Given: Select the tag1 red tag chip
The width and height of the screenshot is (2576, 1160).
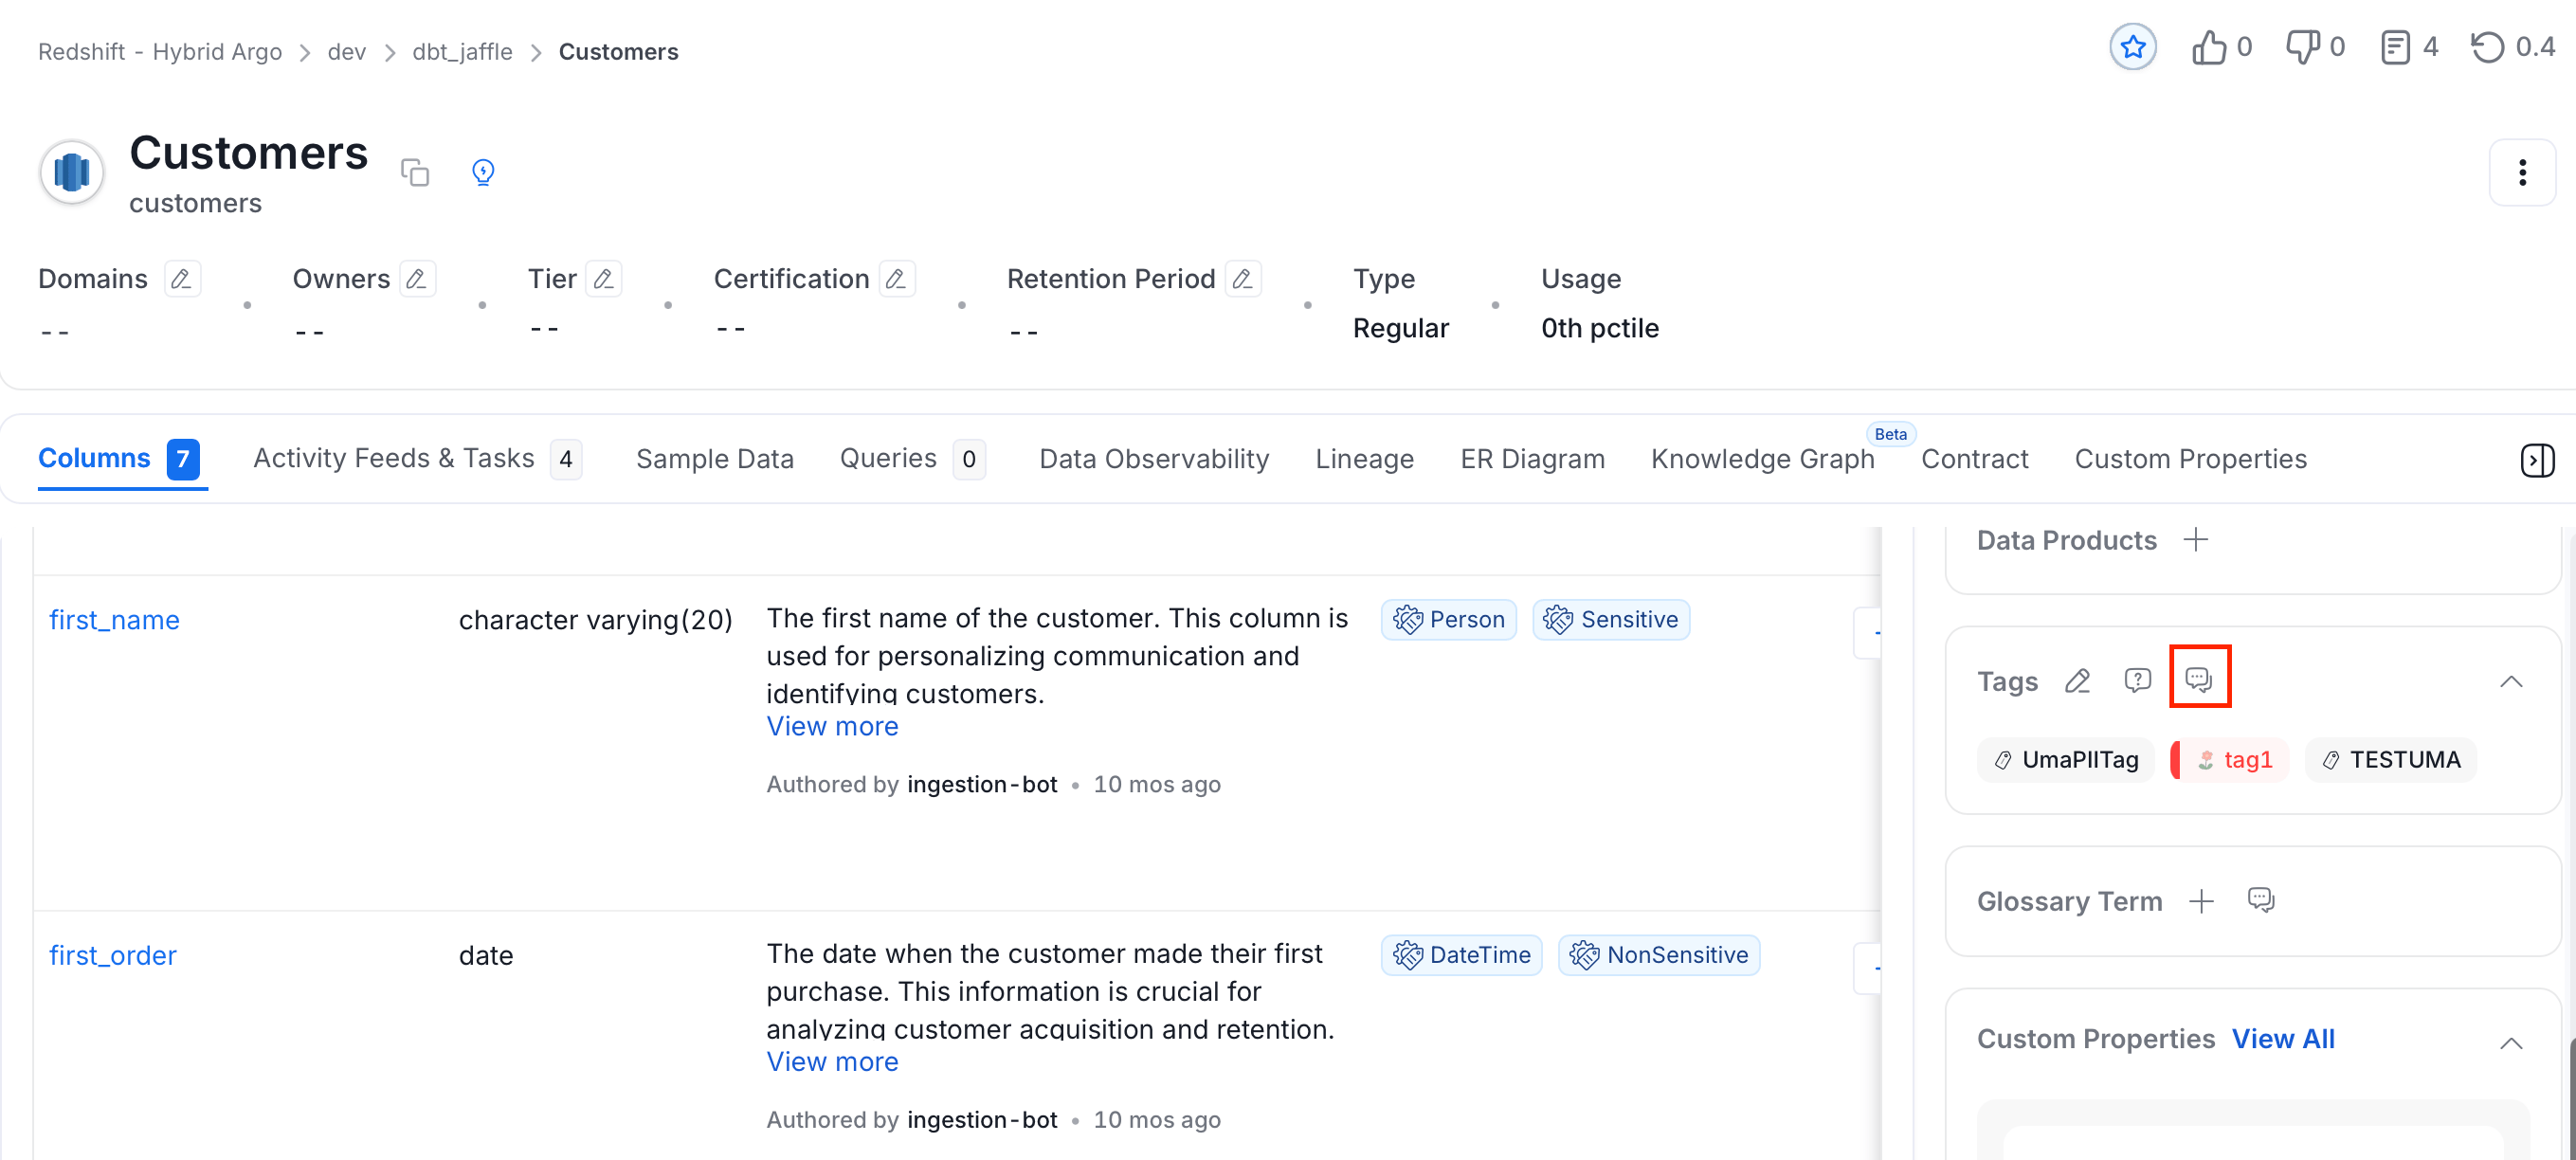Looking at the screenshot, I should pos(2231,760).
